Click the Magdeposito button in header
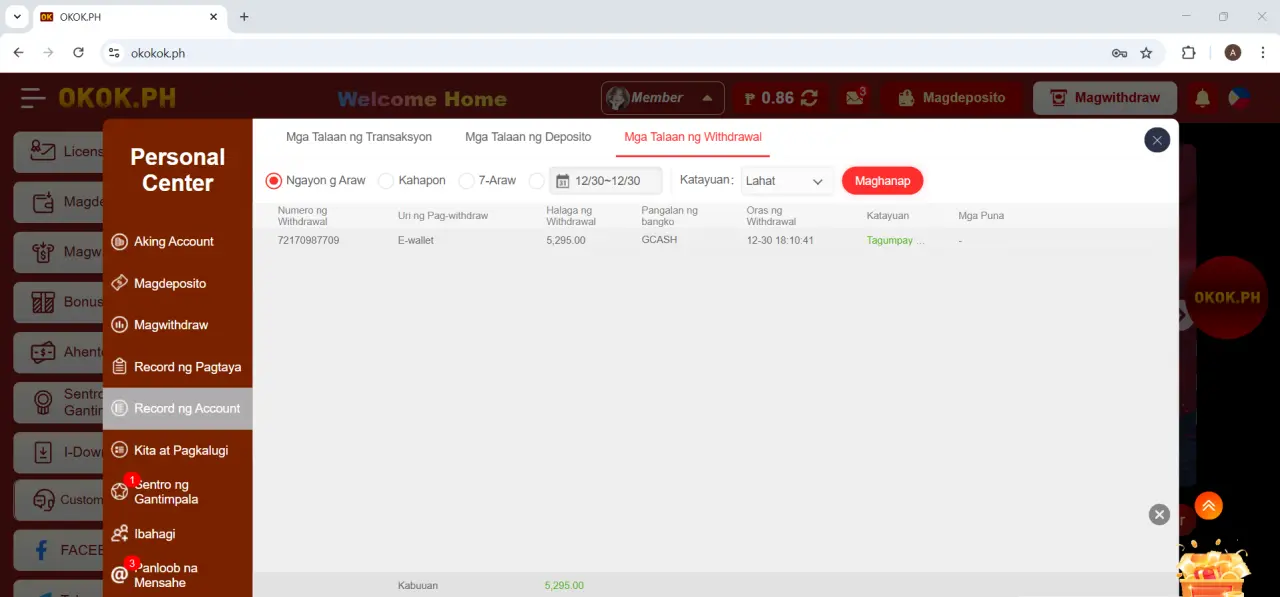Image resolution: width=1280 pixels, height=597 pixels. [x=950, y=98]
